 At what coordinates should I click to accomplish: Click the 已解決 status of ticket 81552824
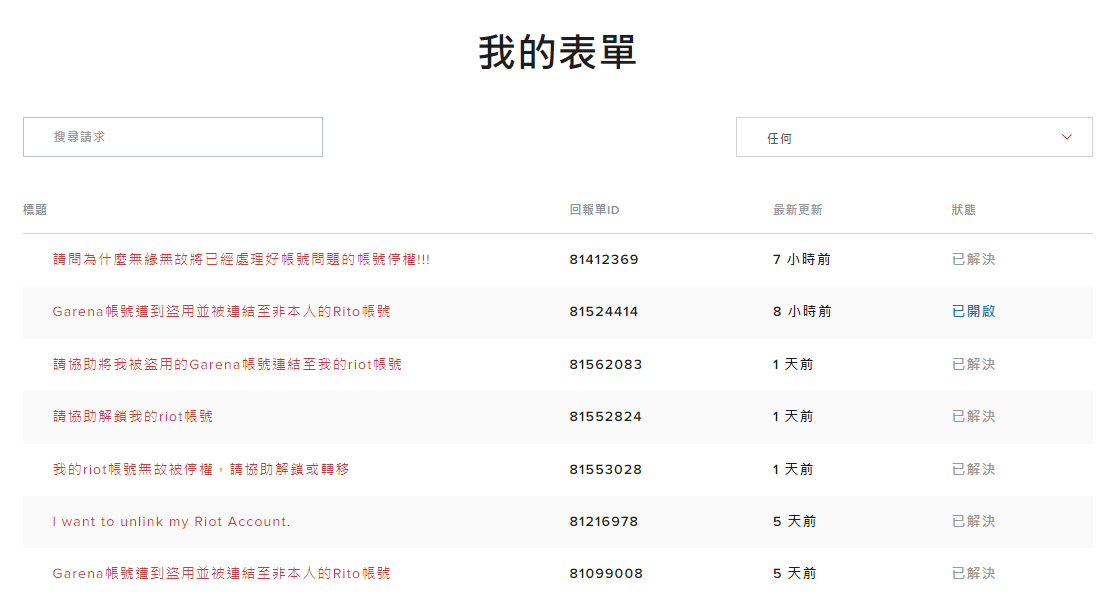click(973, 416)
